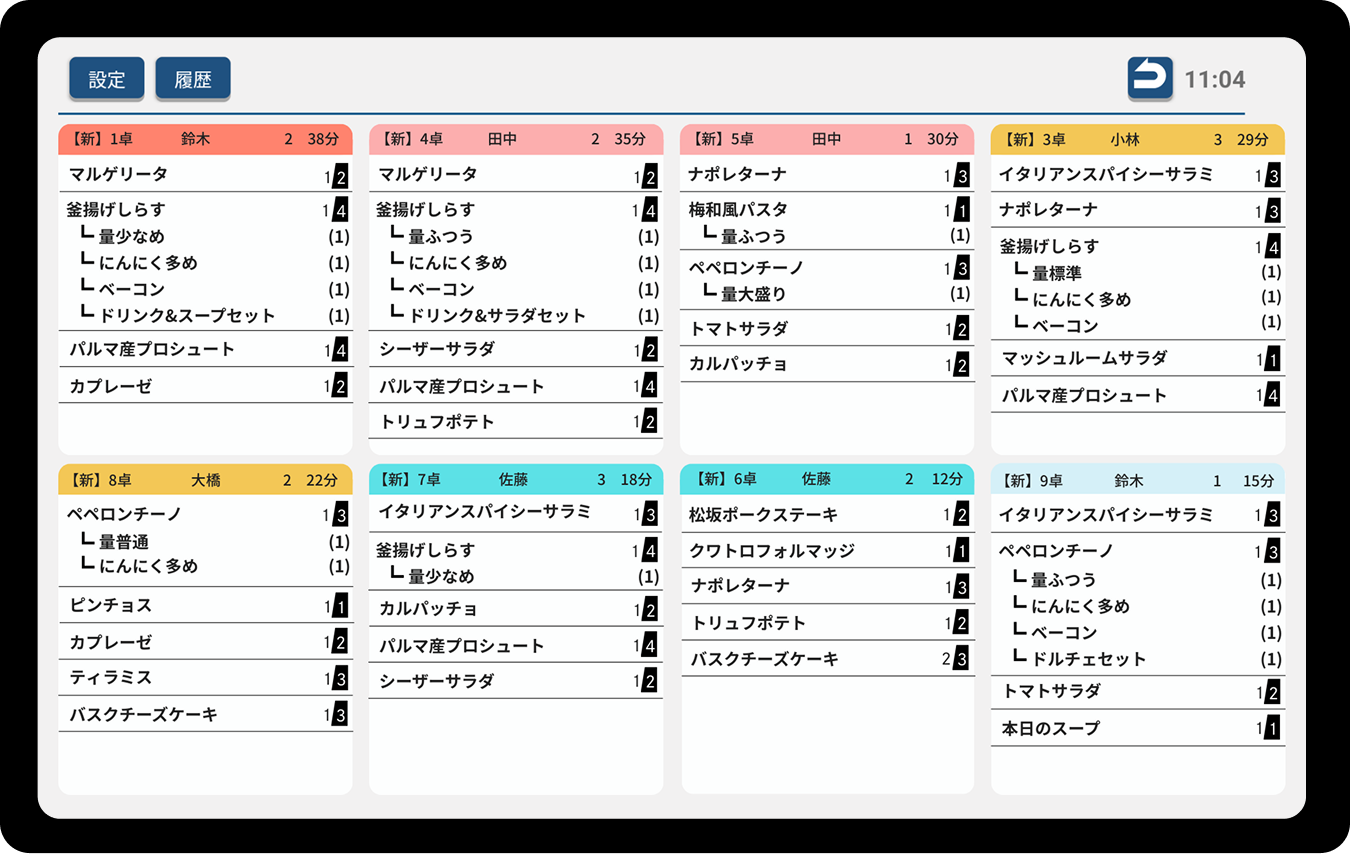
Task: Open the 設定 settings button
Action: pyautogui.click(x=107, y=80)
